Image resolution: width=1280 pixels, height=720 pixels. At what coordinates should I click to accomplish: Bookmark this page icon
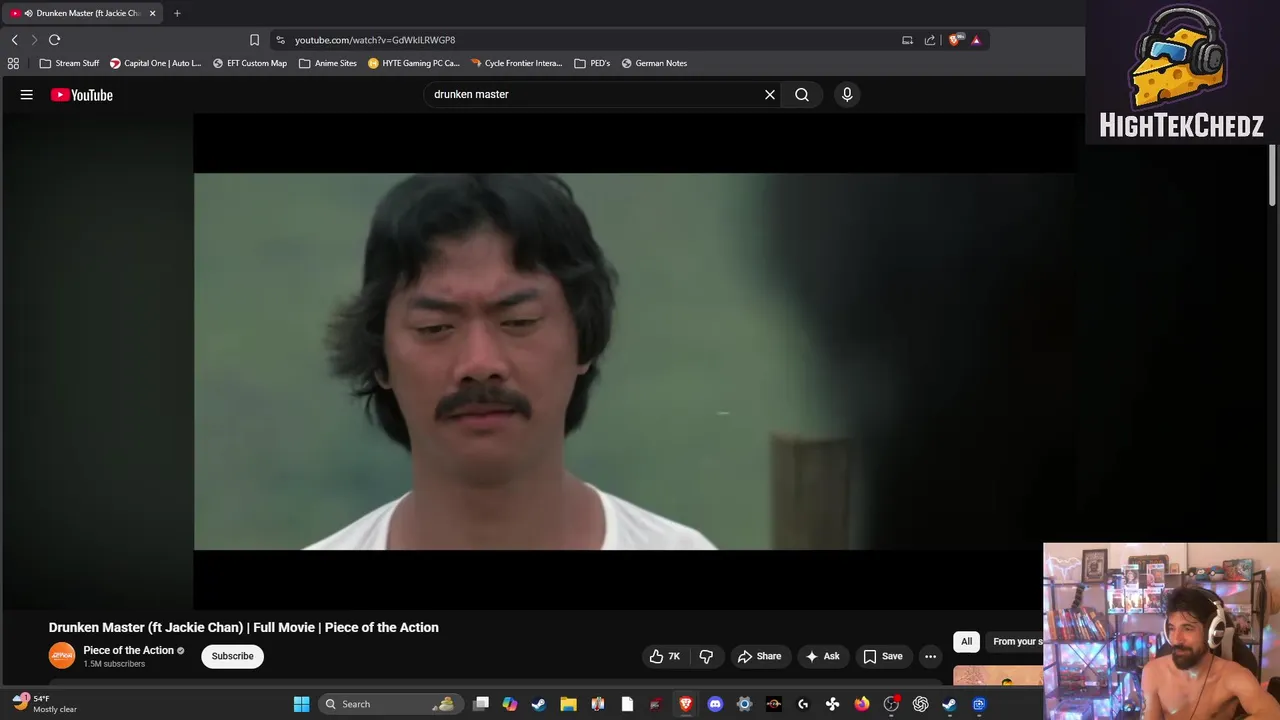coord(254,40)
